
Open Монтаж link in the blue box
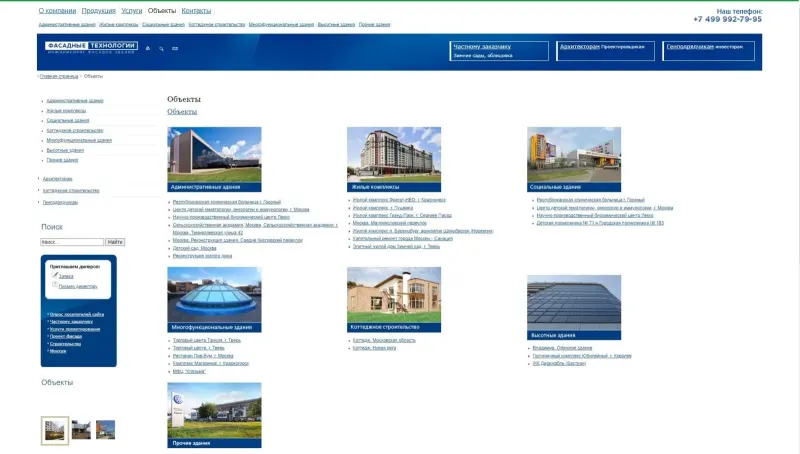[x=58, y=351]
